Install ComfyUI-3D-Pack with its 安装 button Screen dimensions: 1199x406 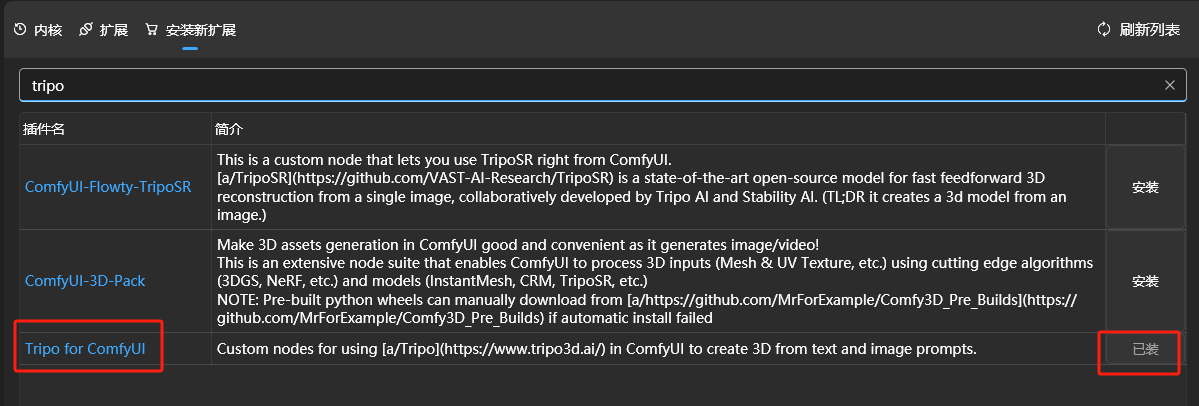point(1145,281)
